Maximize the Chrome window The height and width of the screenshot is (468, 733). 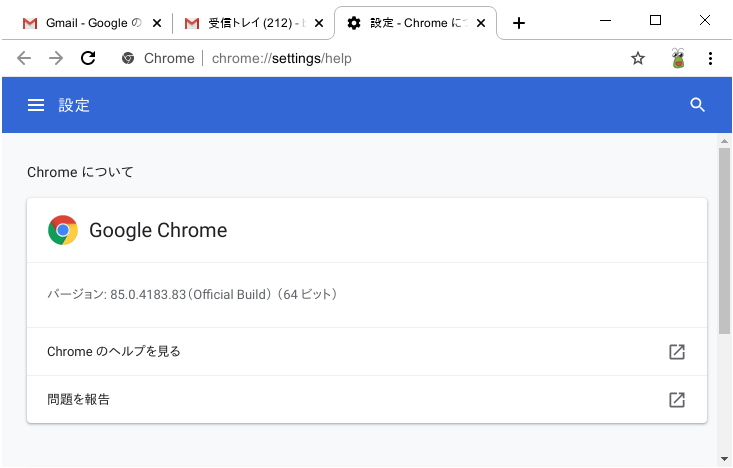point(655,20)
